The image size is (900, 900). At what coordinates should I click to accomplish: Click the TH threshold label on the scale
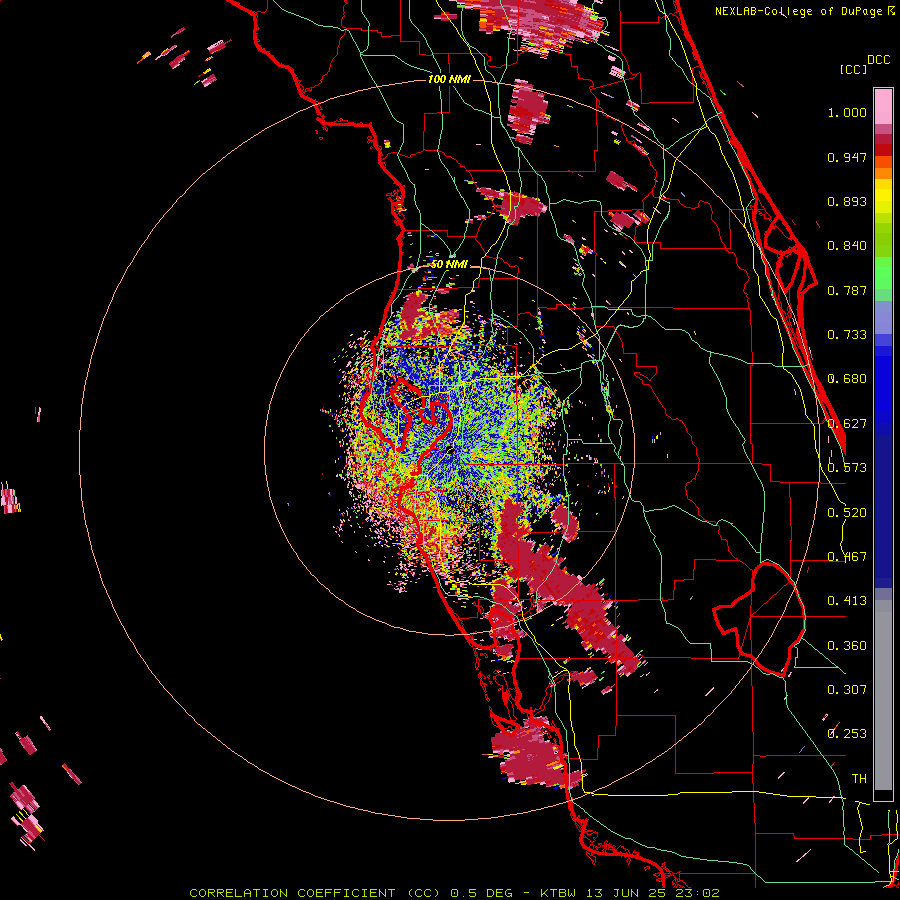tap(859, 779)
